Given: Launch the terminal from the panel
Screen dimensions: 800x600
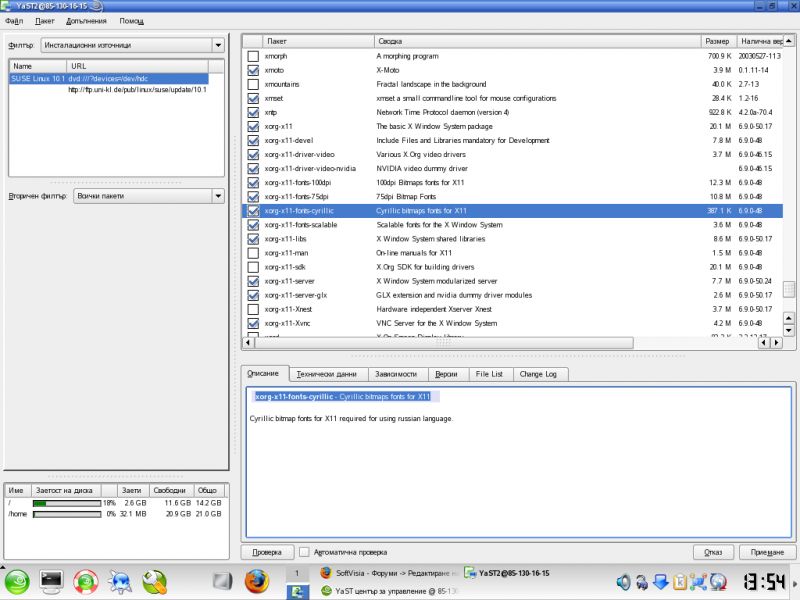Looking at the screenshot, I should coord(51,582).
